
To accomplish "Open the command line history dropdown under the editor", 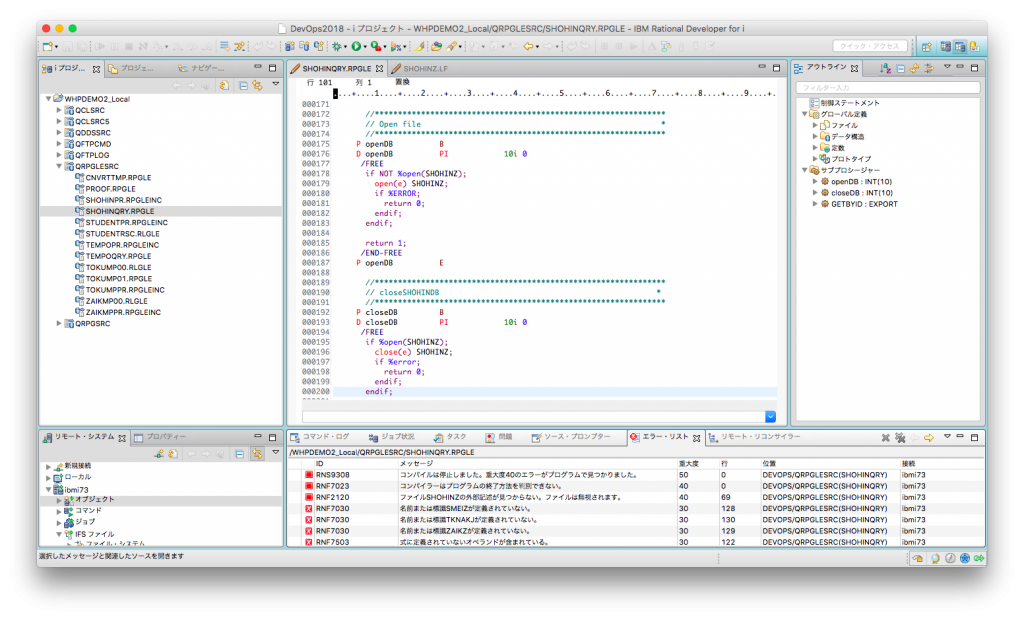I will click(x=770, y=416).
